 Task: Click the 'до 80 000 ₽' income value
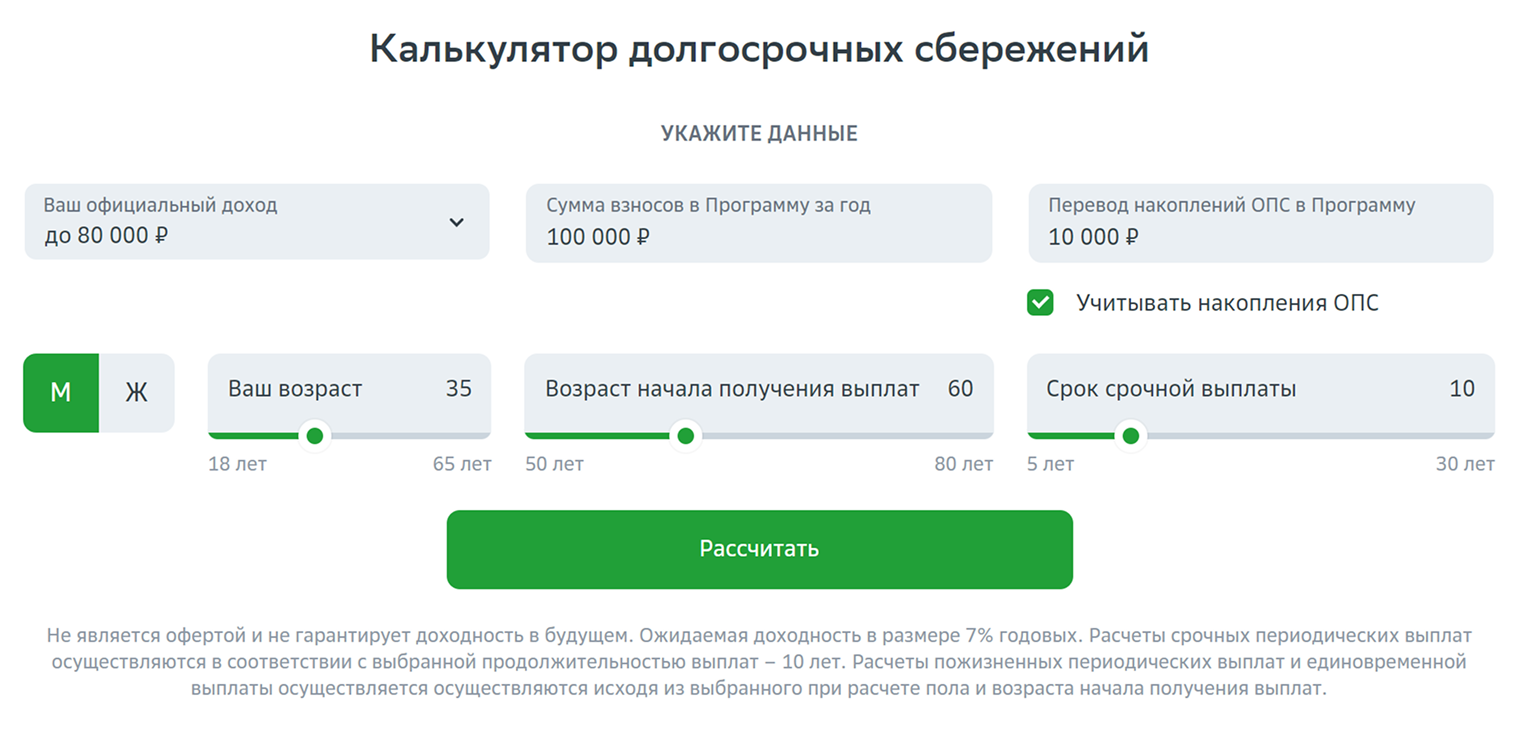[105, 236]
